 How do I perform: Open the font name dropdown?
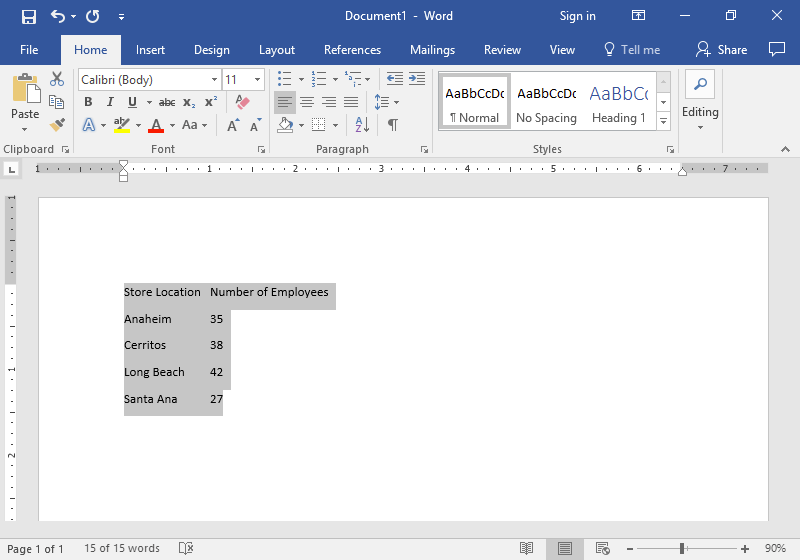pos(214,80)
